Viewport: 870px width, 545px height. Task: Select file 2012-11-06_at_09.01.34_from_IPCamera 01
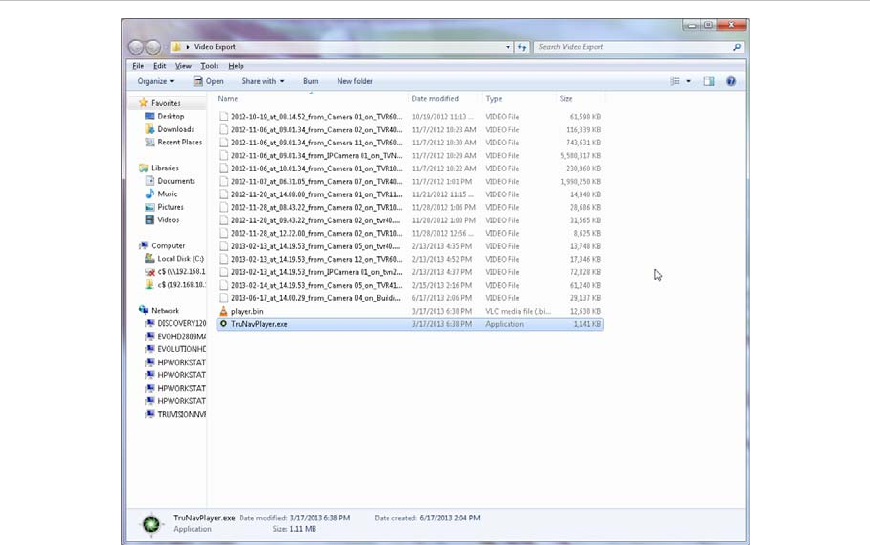point(316,155)
